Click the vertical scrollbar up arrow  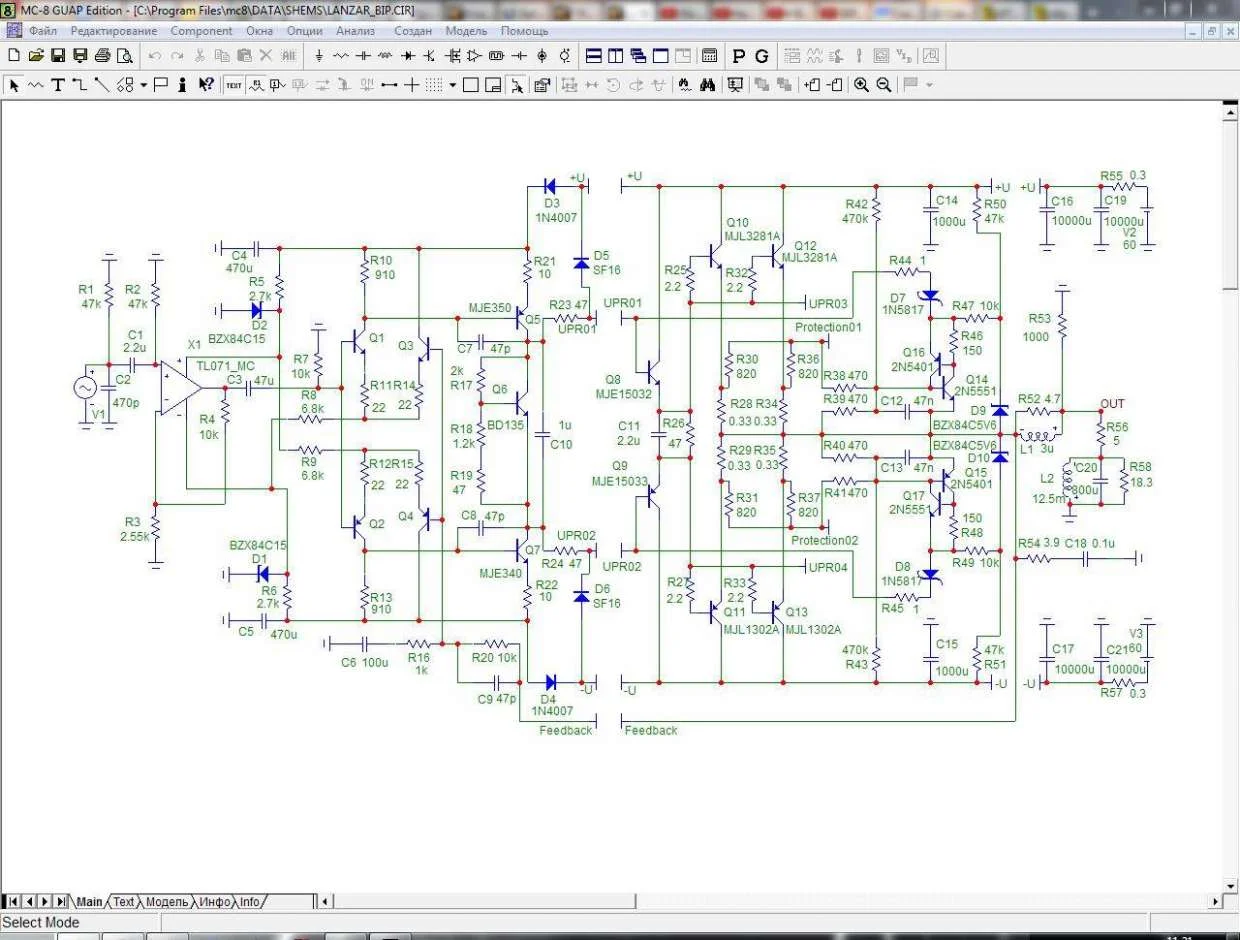pyautogui.click(x=1230, y=113)
